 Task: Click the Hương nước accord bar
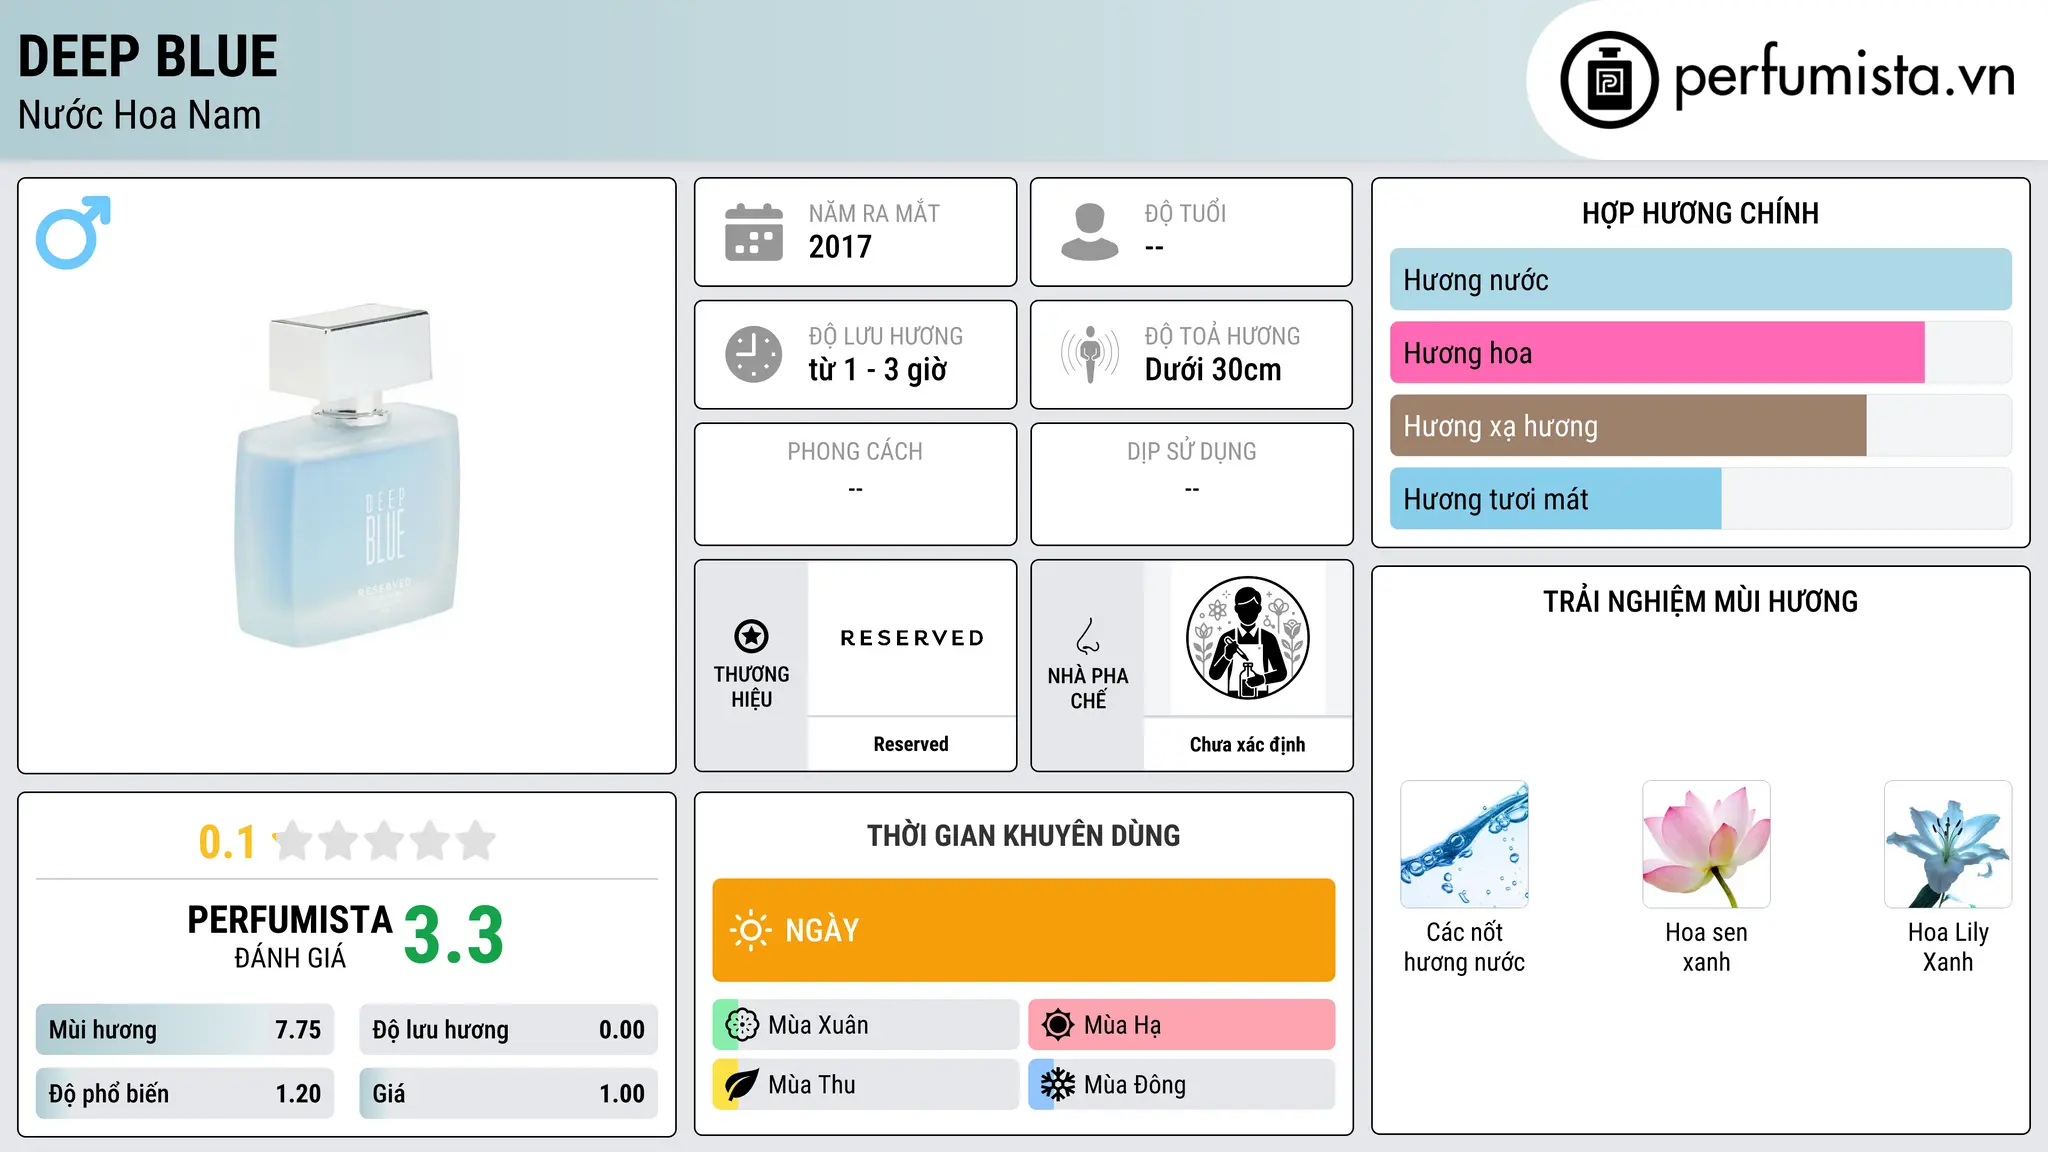pos(1701,280)
